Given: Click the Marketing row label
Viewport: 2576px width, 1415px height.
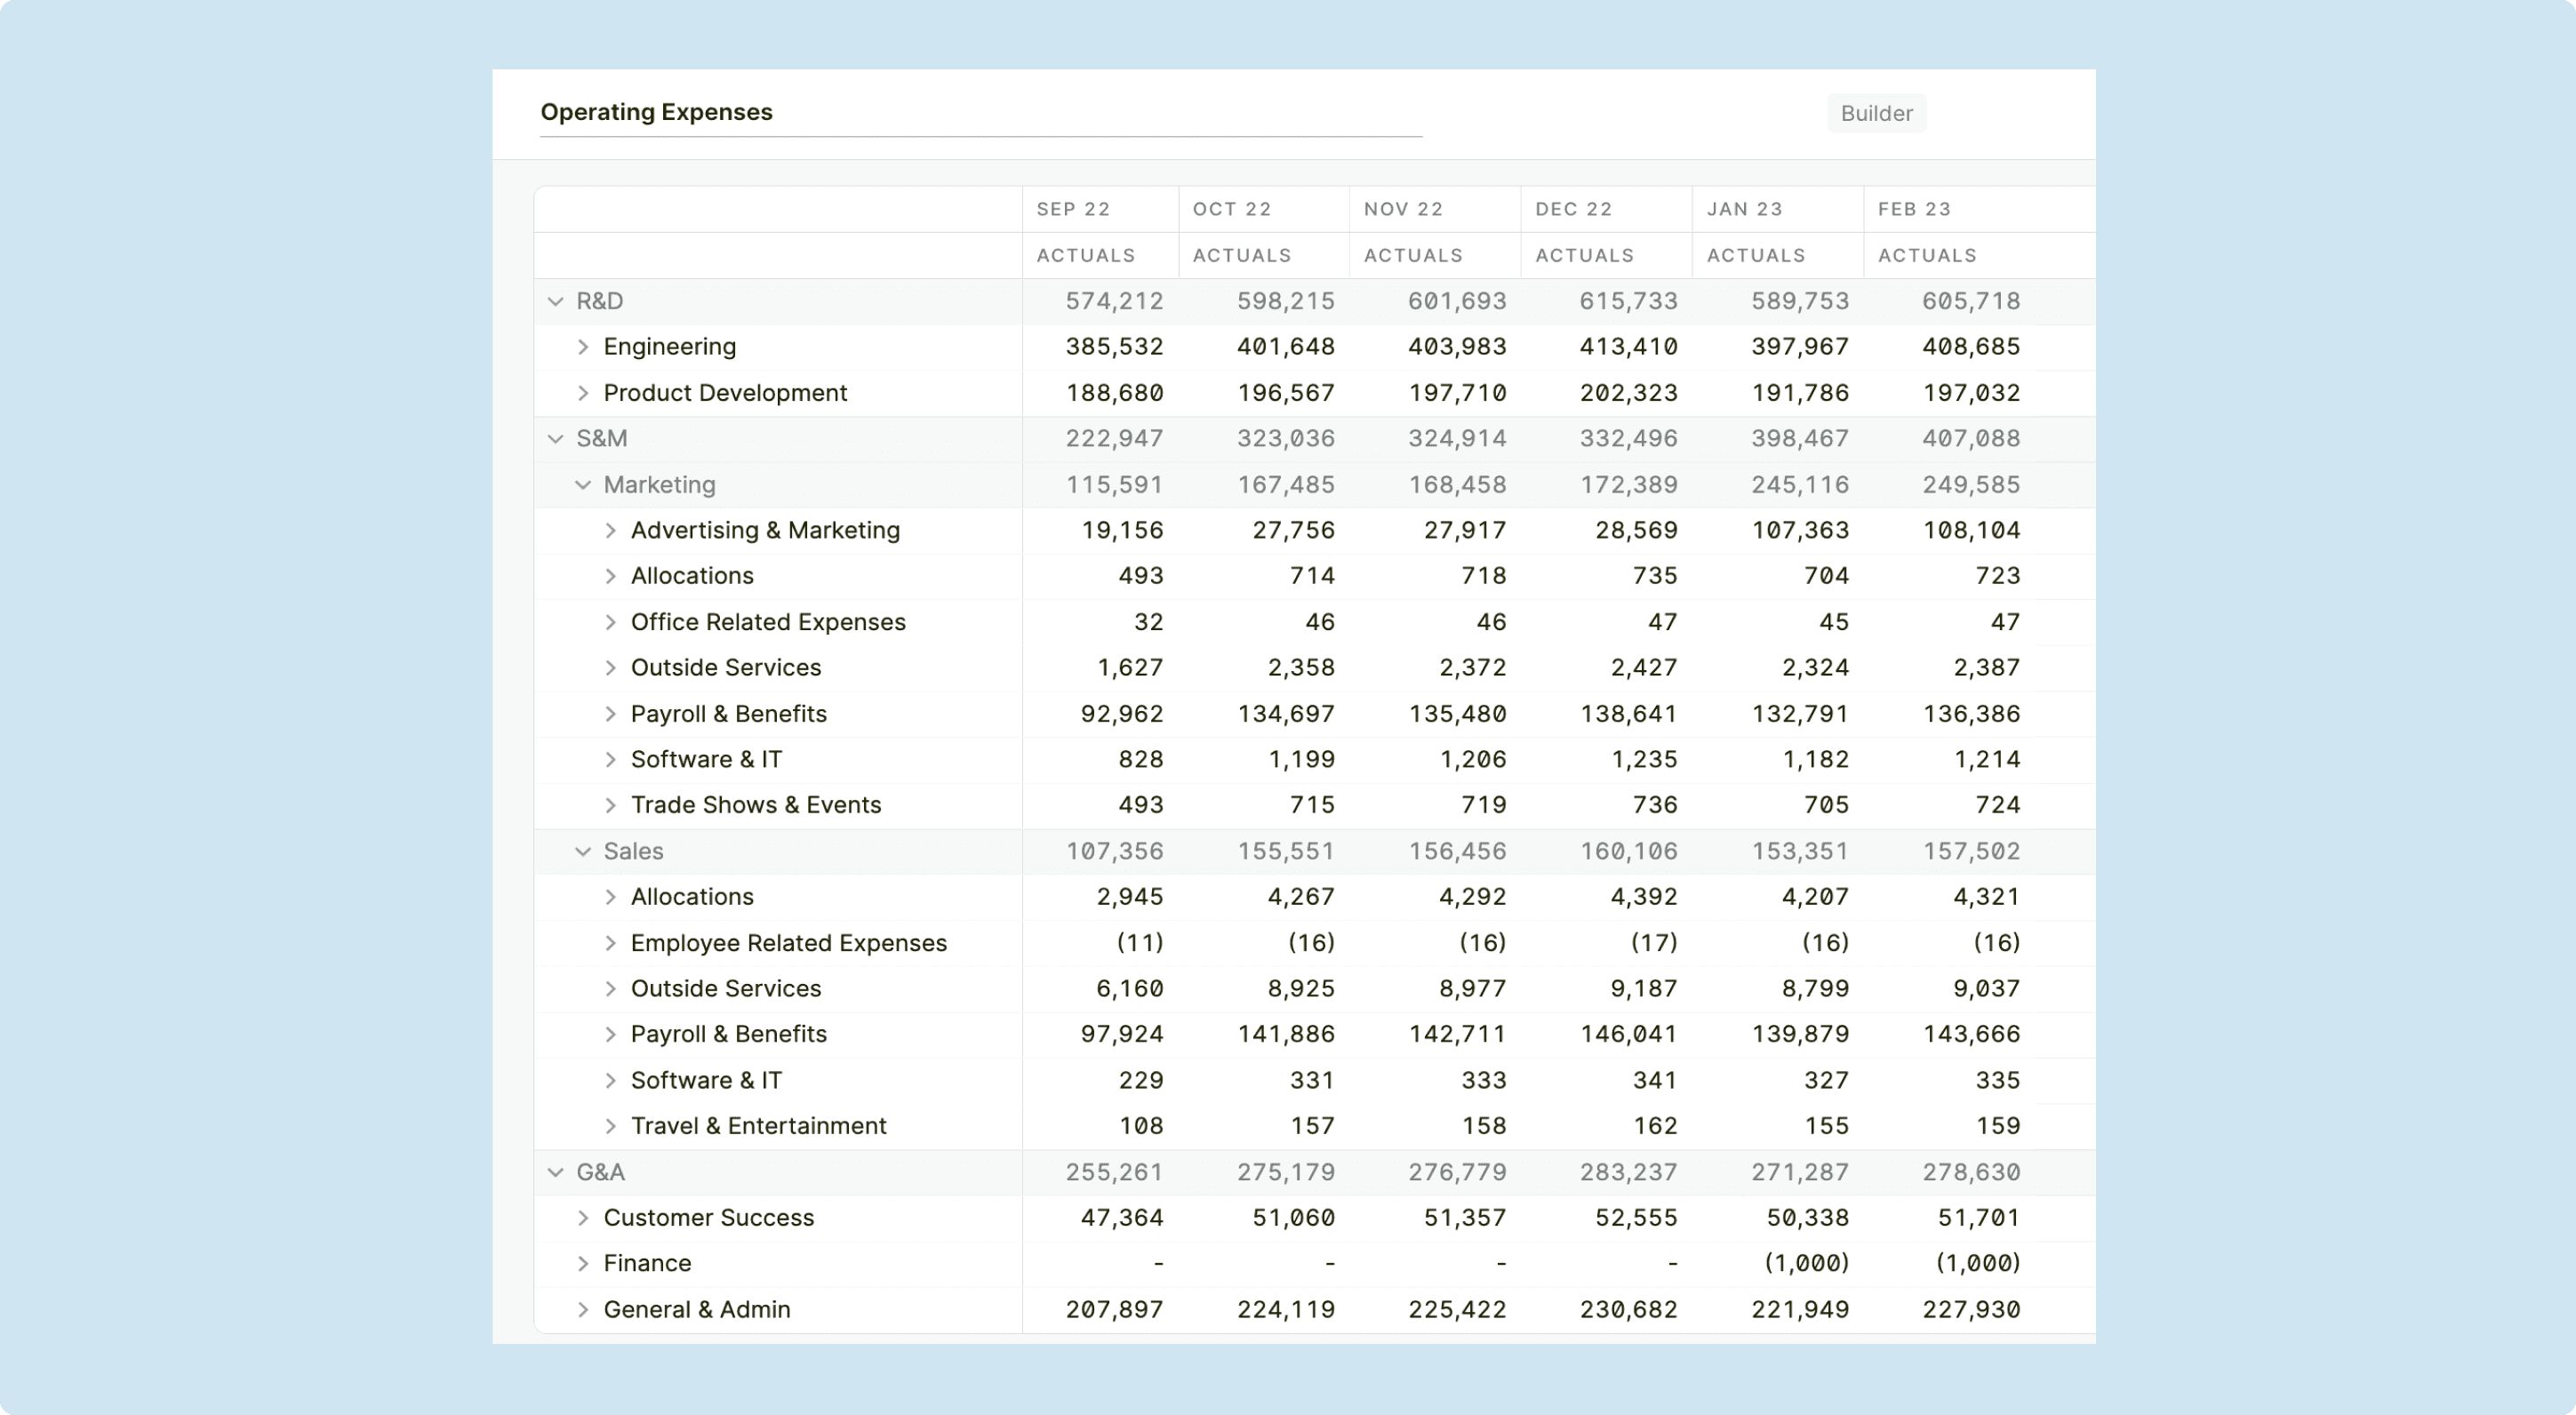Looking at the screenshot, I should [659, 485].
